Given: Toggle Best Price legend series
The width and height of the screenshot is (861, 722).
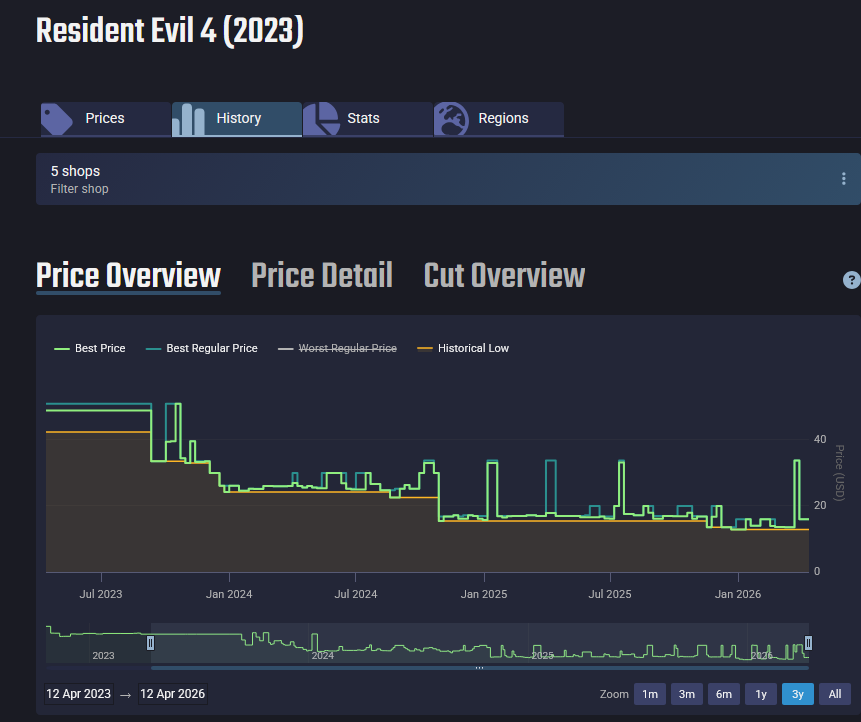Looking at the screenshot, I should click(90, 348).
